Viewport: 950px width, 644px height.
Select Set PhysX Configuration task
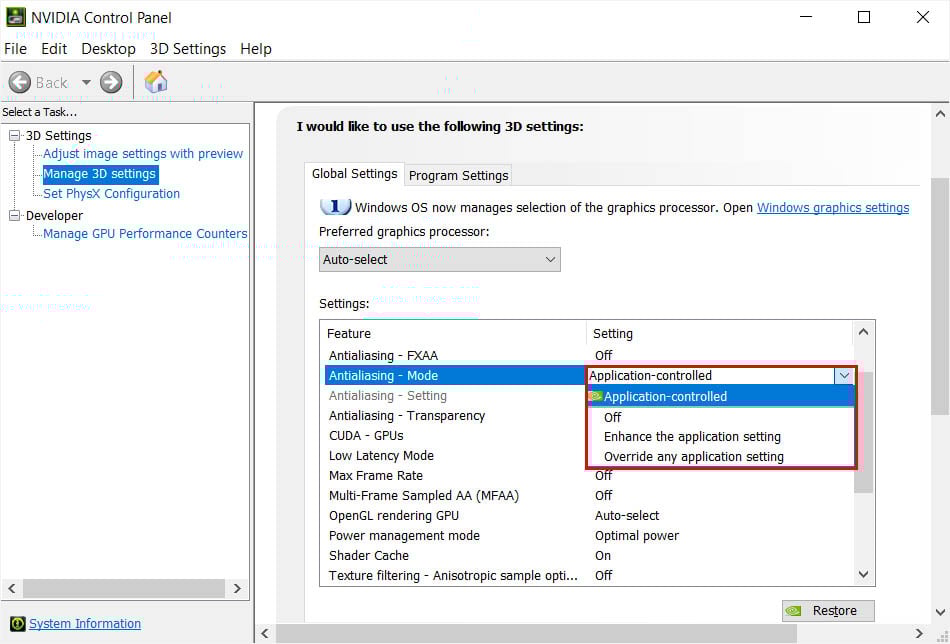tap(111, 194)
